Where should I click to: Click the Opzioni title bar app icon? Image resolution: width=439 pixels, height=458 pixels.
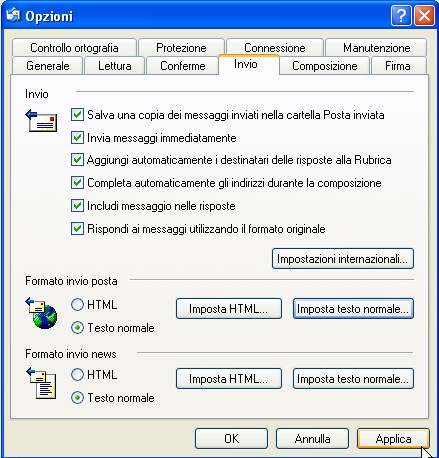[x=13, y=15]
